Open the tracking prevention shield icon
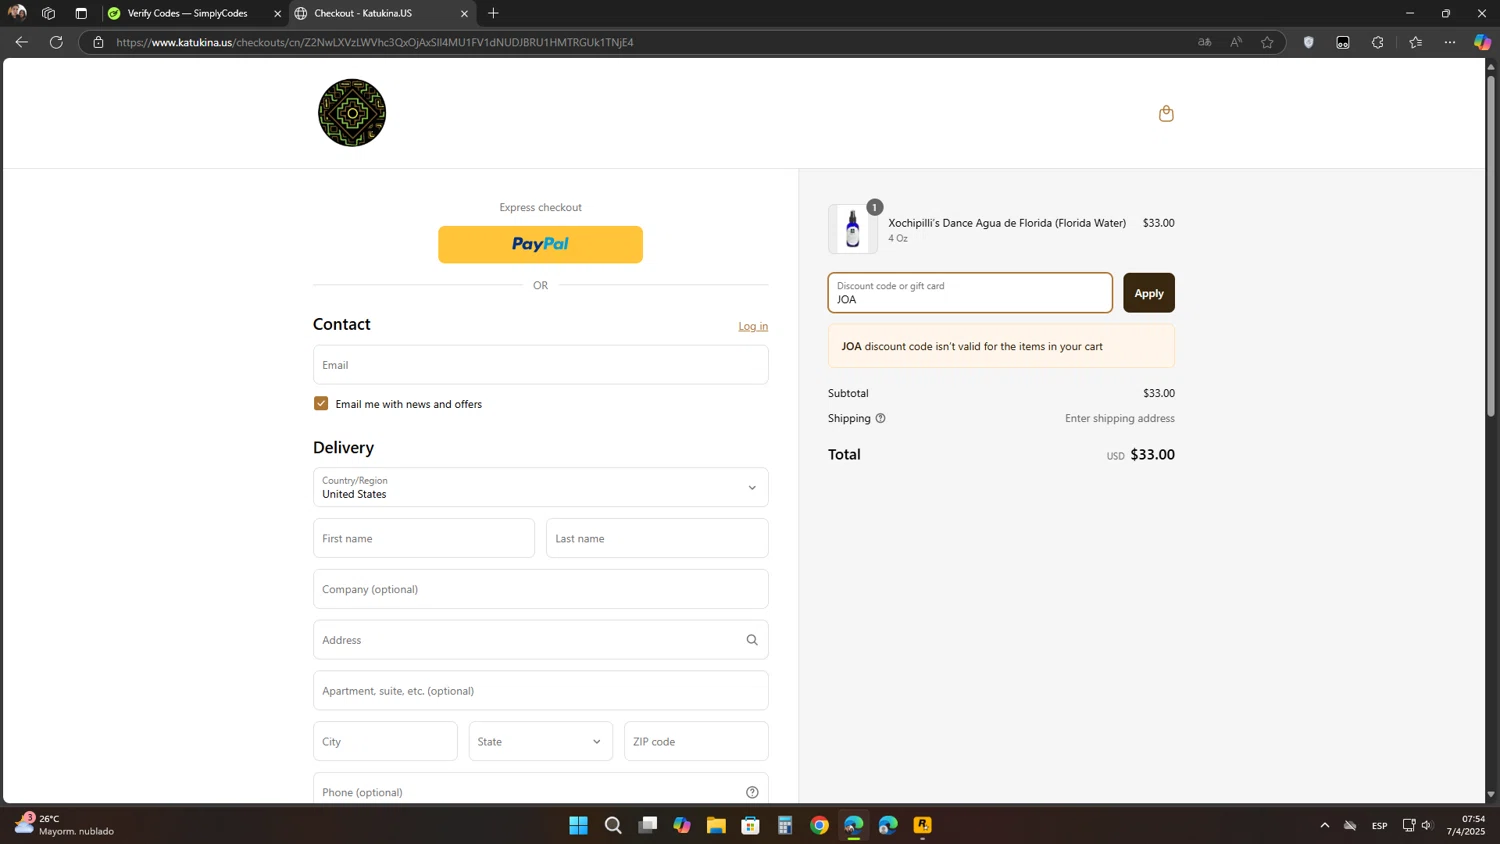 (1308, 42)
